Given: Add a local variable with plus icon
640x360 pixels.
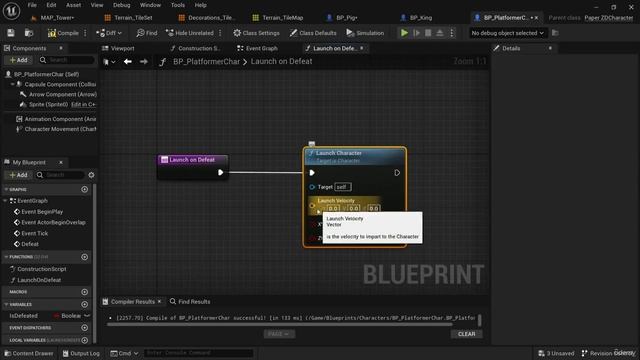Looking at the screenshot, I should pyautogui.click(x=84, y=340).
